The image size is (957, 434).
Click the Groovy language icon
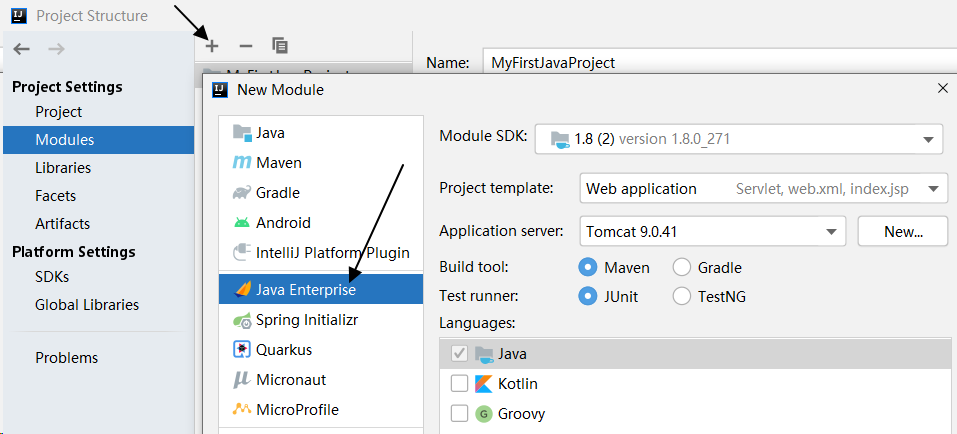(x=483, y=414)
